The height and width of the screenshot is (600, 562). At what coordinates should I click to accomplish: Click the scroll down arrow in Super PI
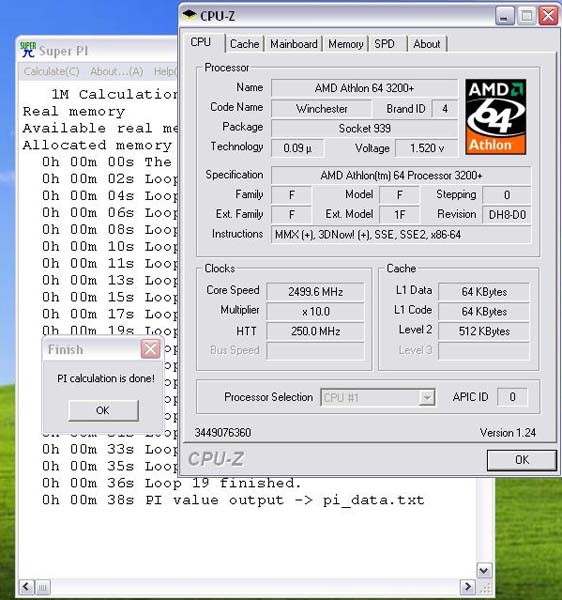tap(484, 571)
